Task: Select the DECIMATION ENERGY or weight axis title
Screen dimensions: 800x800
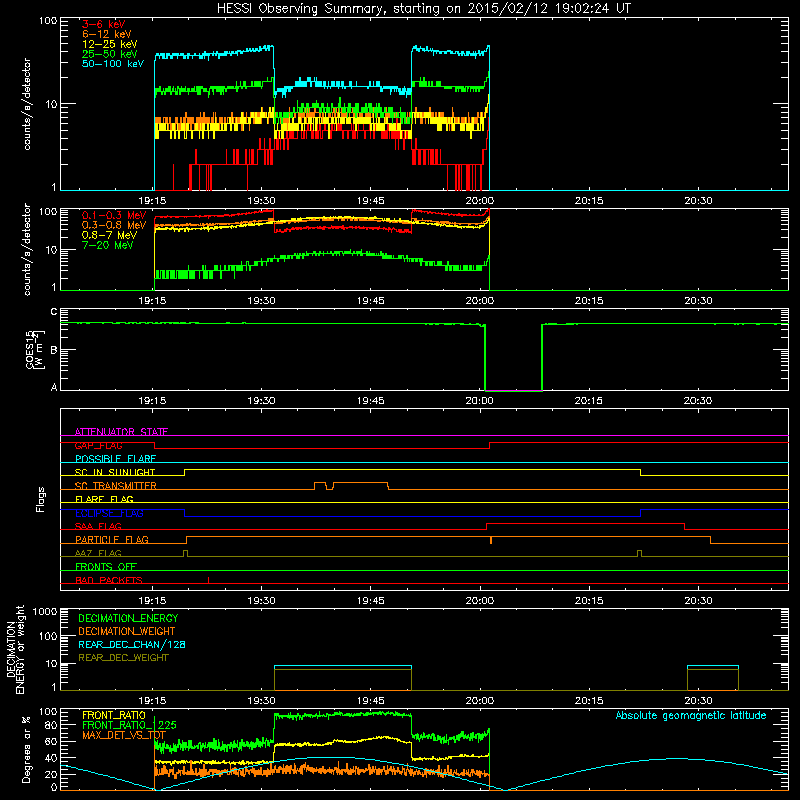Action: 15,649
